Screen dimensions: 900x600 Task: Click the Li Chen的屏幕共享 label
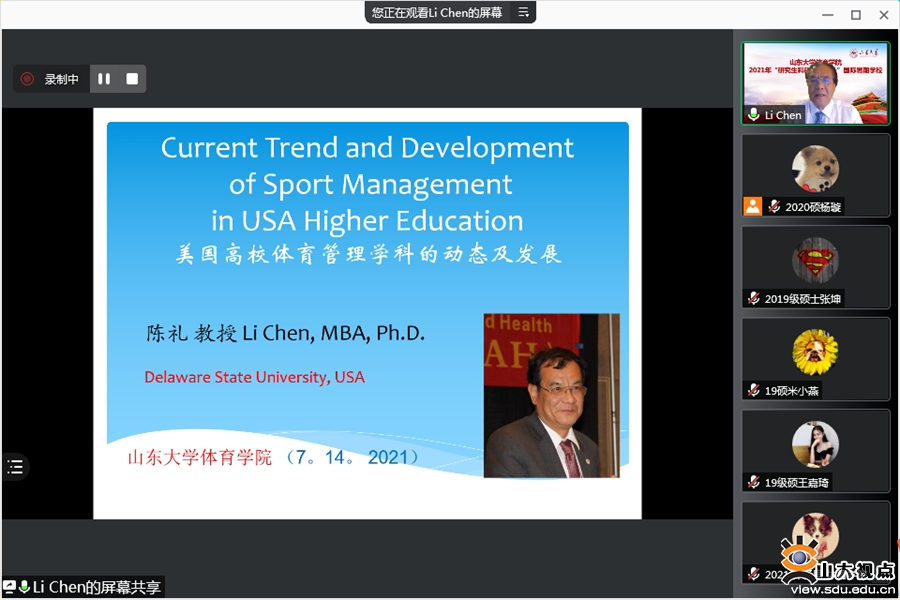coord(96,587)
